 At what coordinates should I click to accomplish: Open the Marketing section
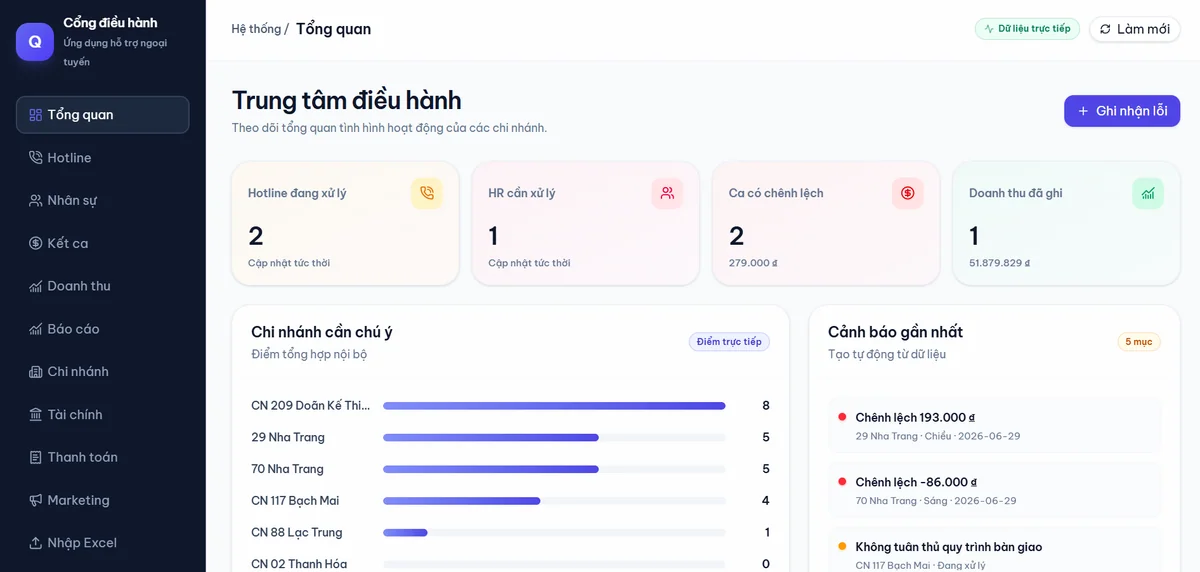102,500
